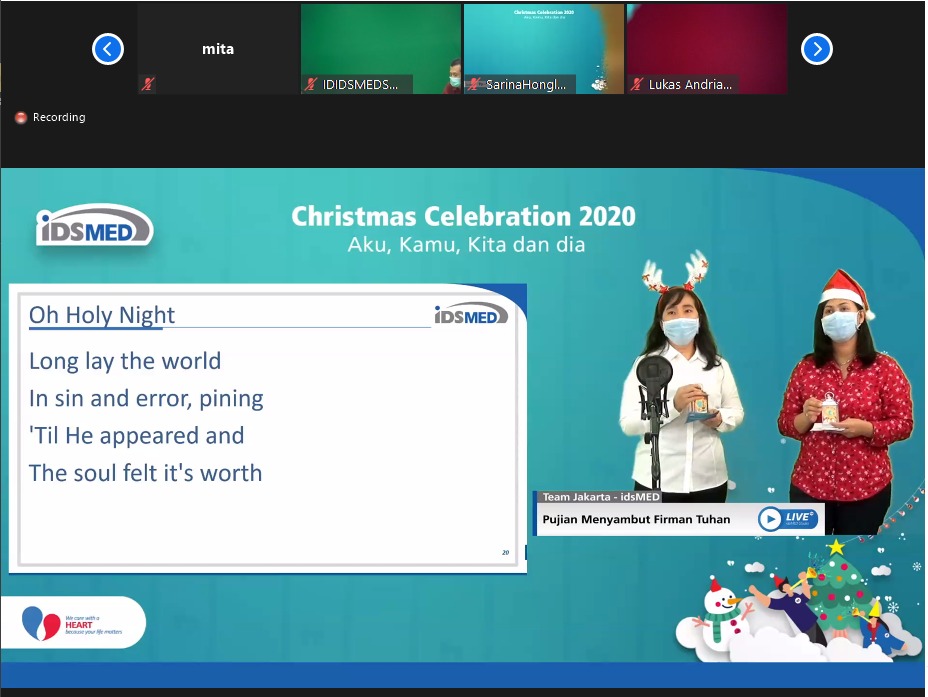Go to previous page of participant thumbnails
This screenshot has width=928, height=697.
click(108, 49)
